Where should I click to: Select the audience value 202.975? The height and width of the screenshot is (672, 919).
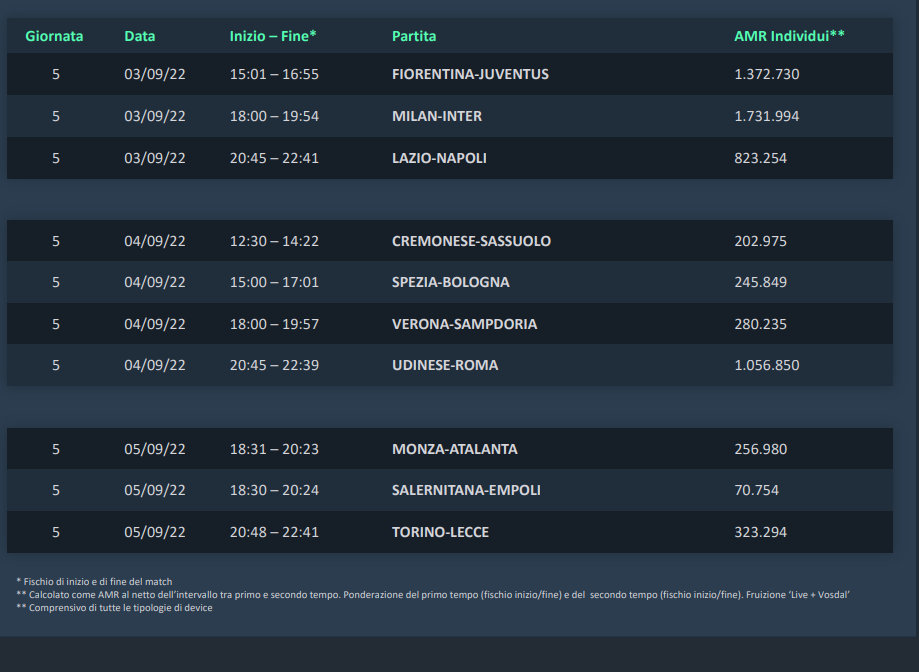click(x=761, y=241)
